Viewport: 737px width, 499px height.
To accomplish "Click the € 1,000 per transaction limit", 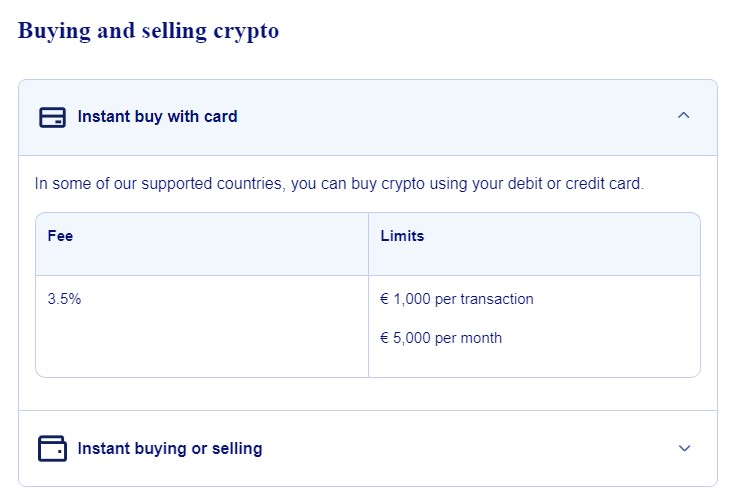I will coord(457,299).
